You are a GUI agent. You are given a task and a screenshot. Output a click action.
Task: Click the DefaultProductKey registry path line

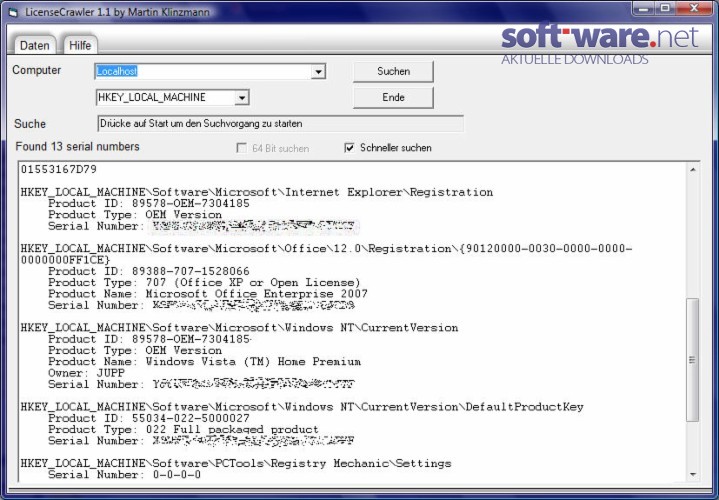[x=302, y=407]
